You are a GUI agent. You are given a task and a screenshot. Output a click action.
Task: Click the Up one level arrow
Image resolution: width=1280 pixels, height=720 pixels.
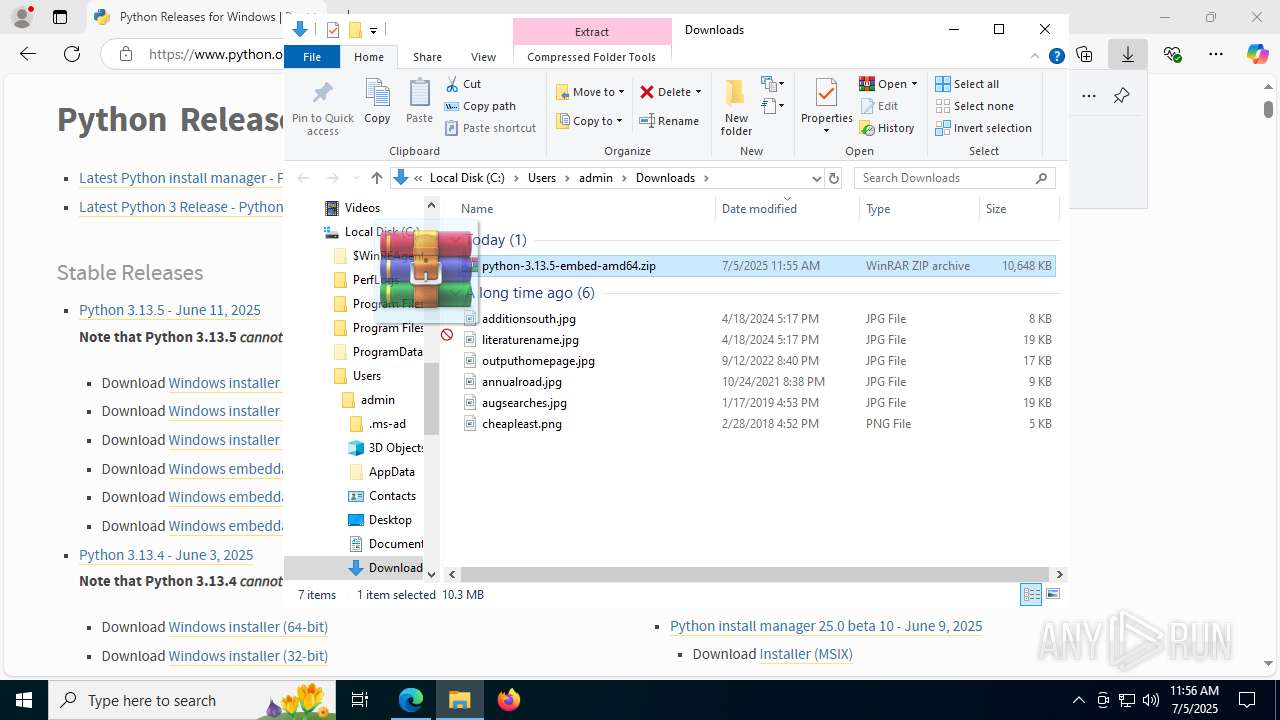tap(376, 178)
